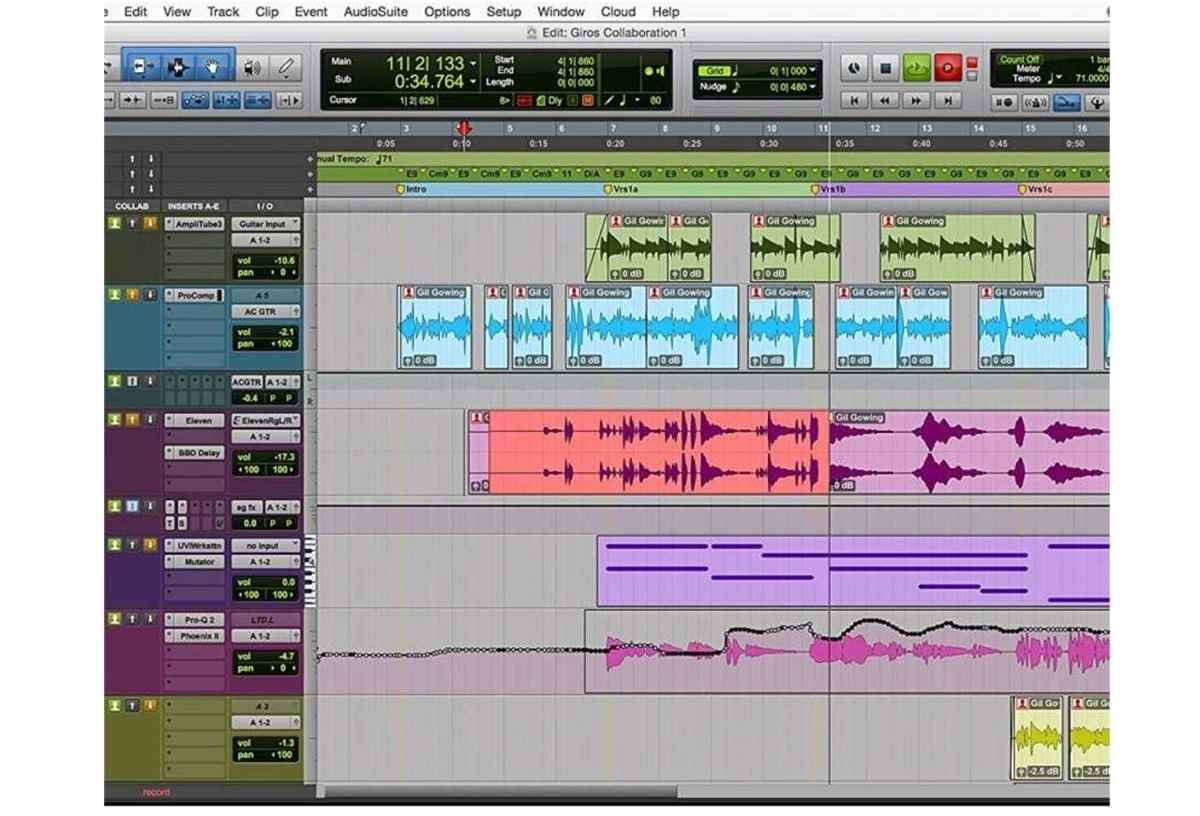The image size is (1200, 816).
Task: Open the Track menu
Action: coord(222,12)
